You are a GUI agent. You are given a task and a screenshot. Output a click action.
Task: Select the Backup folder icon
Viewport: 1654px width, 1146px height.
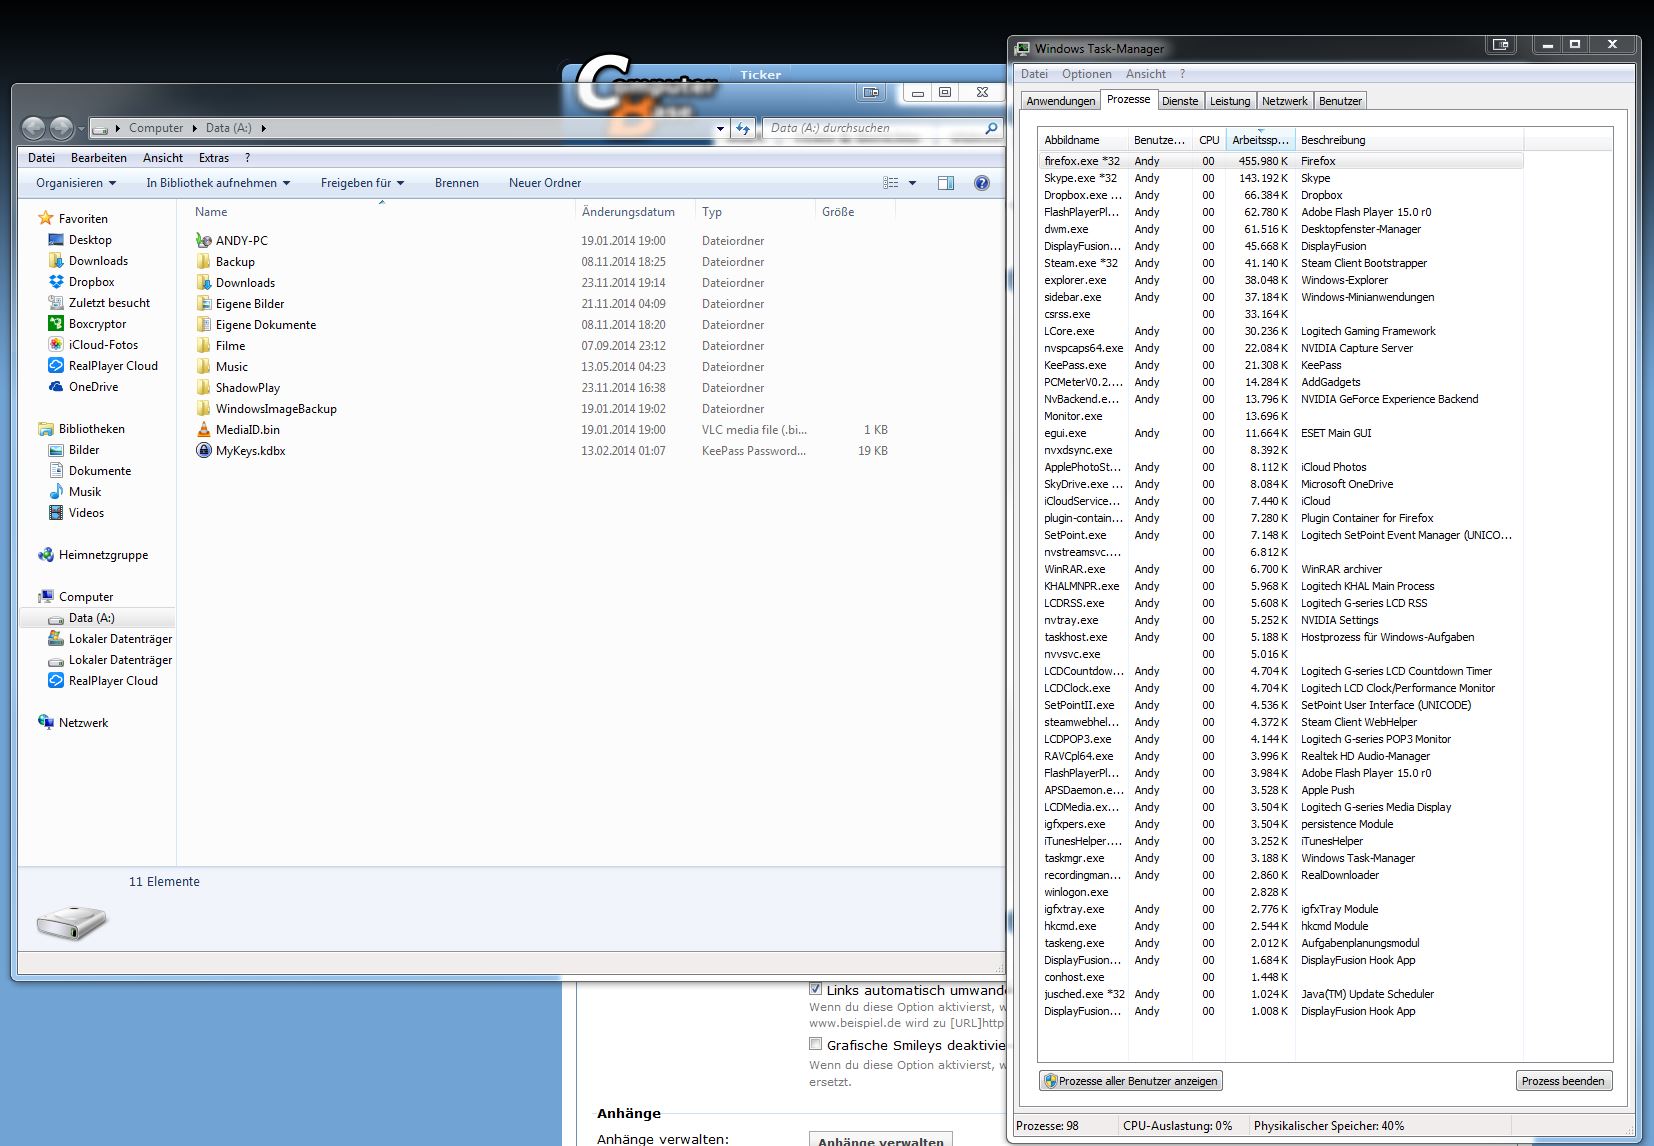click(x=204, y=262)
